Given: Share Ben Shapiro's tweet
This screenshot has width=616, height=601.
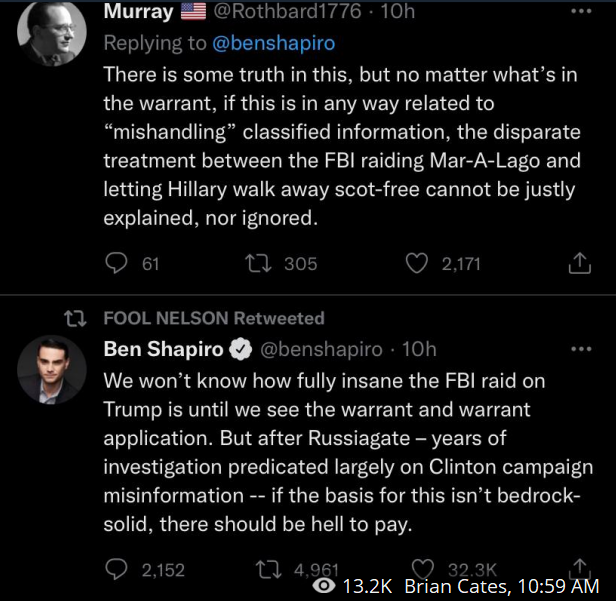Looking at the screenshot, I should 579,566.
